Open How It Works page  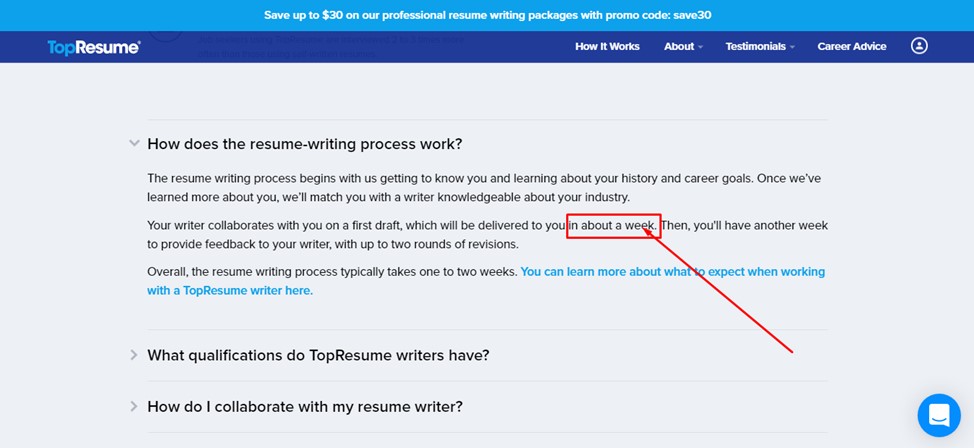pyautogui.click(x=607, y=47)
